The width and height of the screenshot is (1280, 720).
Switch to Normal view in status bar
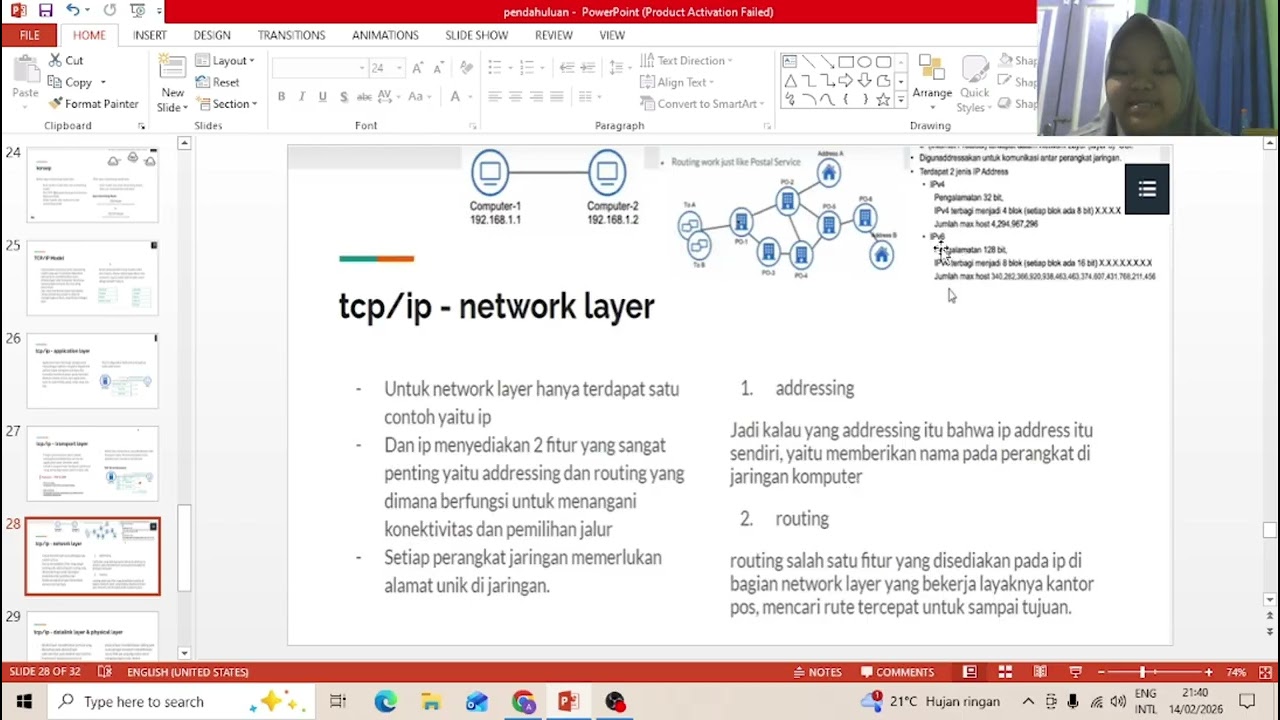[x=970, y=672]
